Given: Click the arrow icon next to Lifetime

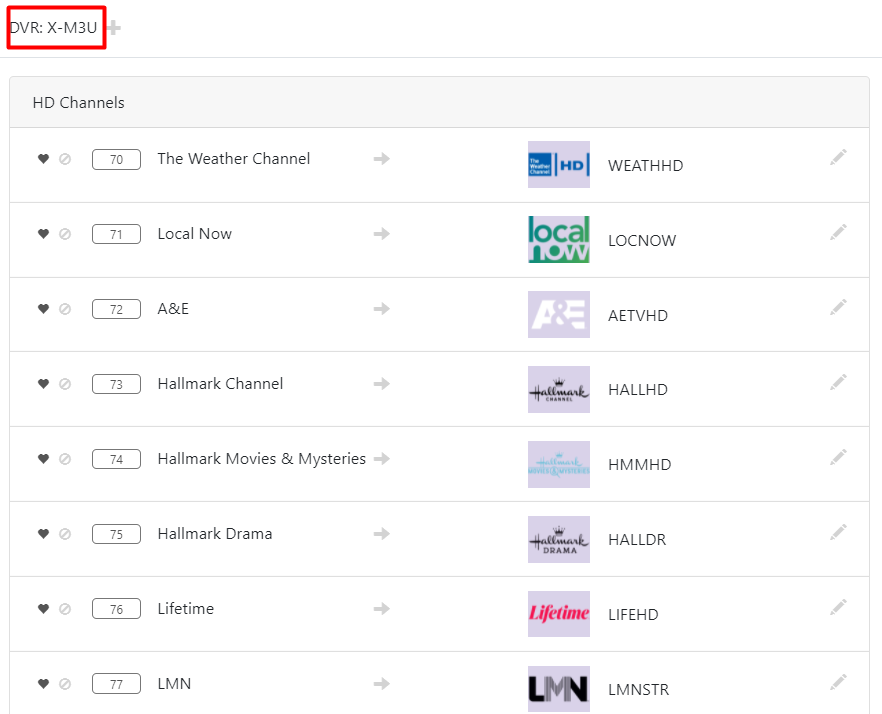Looking at the screenshot, I should tap(381, 609).
